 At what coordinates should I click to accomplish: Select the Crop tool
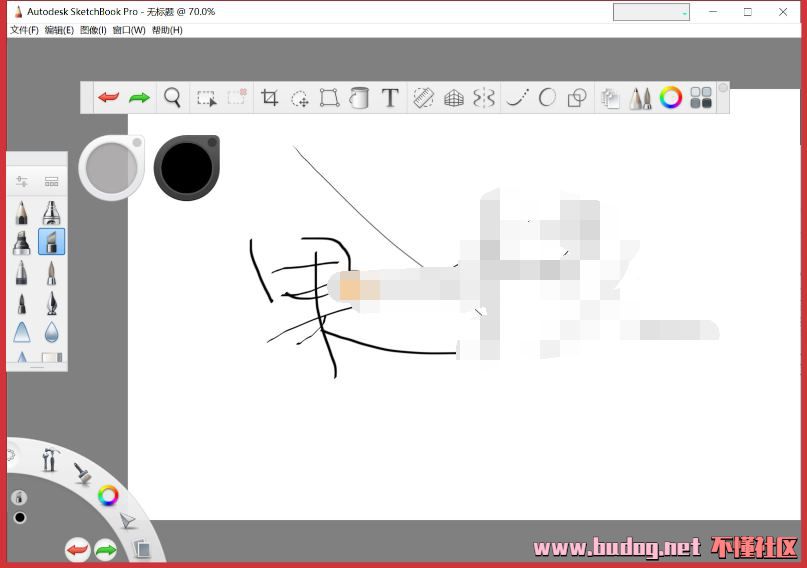click(269, 98)
